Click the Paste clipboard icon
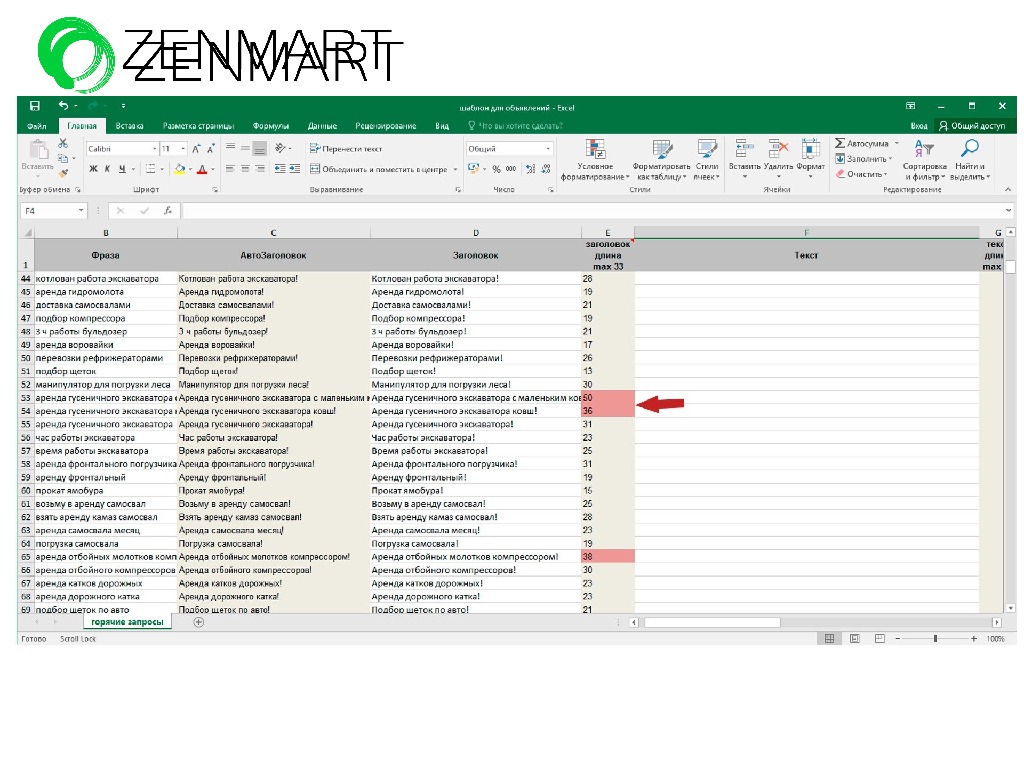1024x768 pixels. tap(39, 150)
